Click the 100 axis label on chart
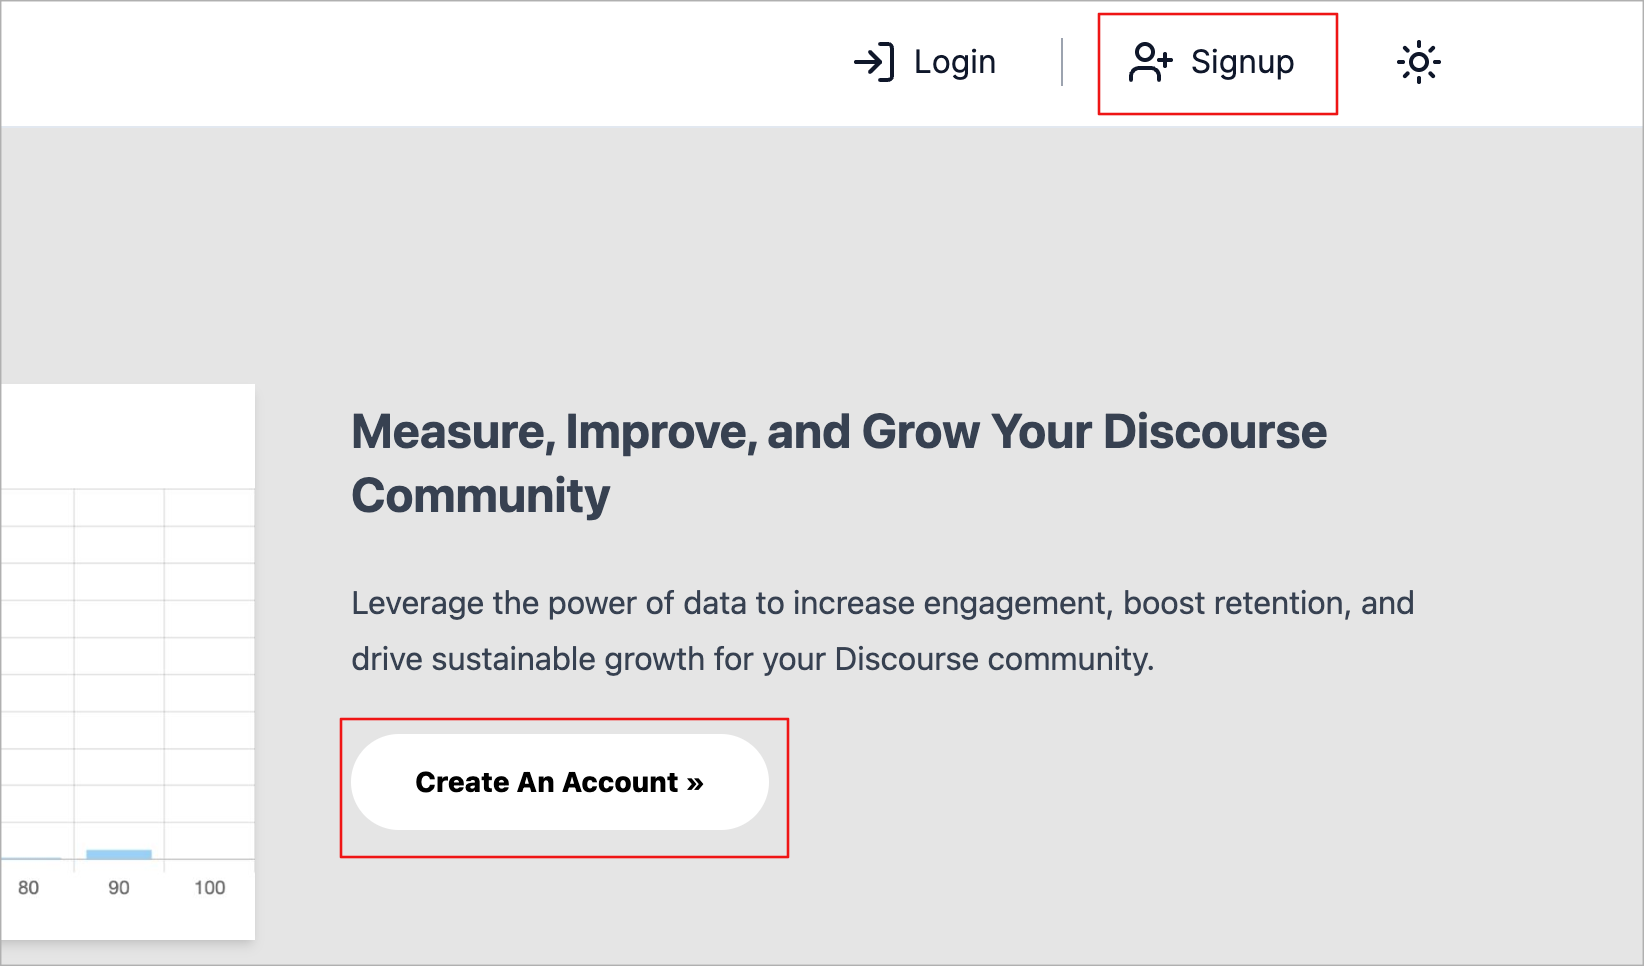1644x966 pixels. coord(209,888)
